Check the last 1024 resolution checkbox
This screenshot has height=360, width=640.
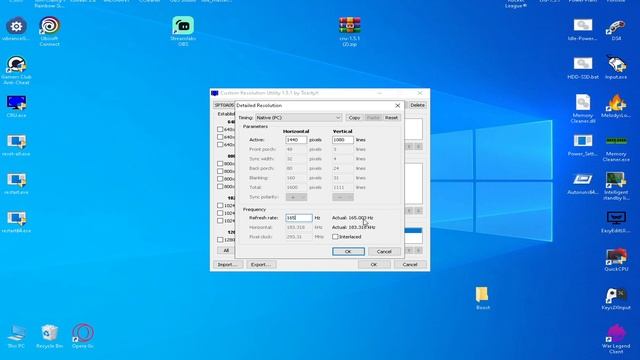point(220,221)
